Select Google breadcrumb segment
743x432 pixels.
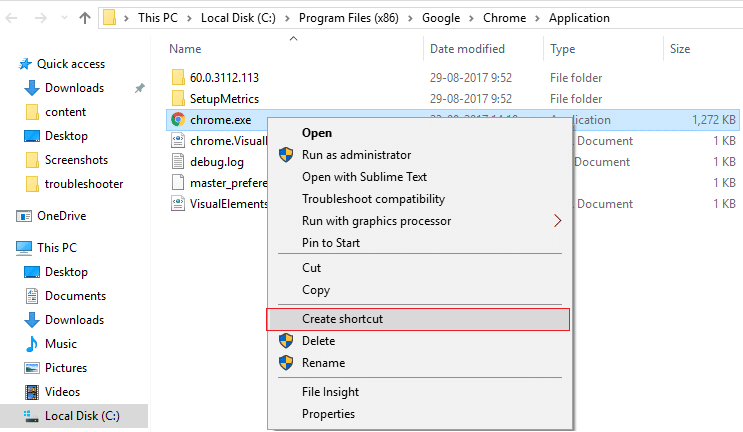(441, 18)
